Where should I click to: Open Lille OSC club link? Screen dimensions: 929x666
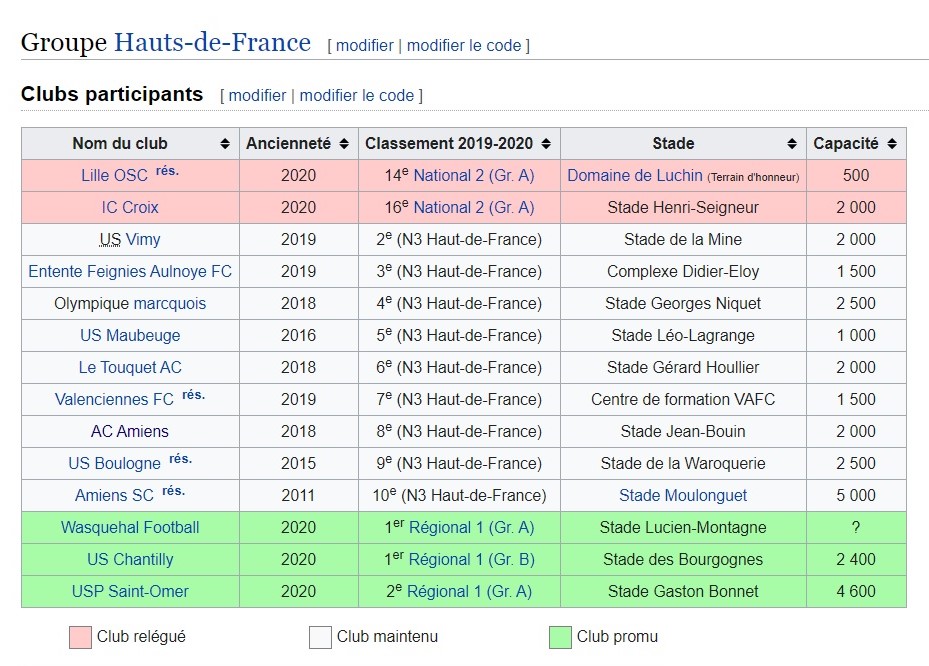click(x=114, y=176)
